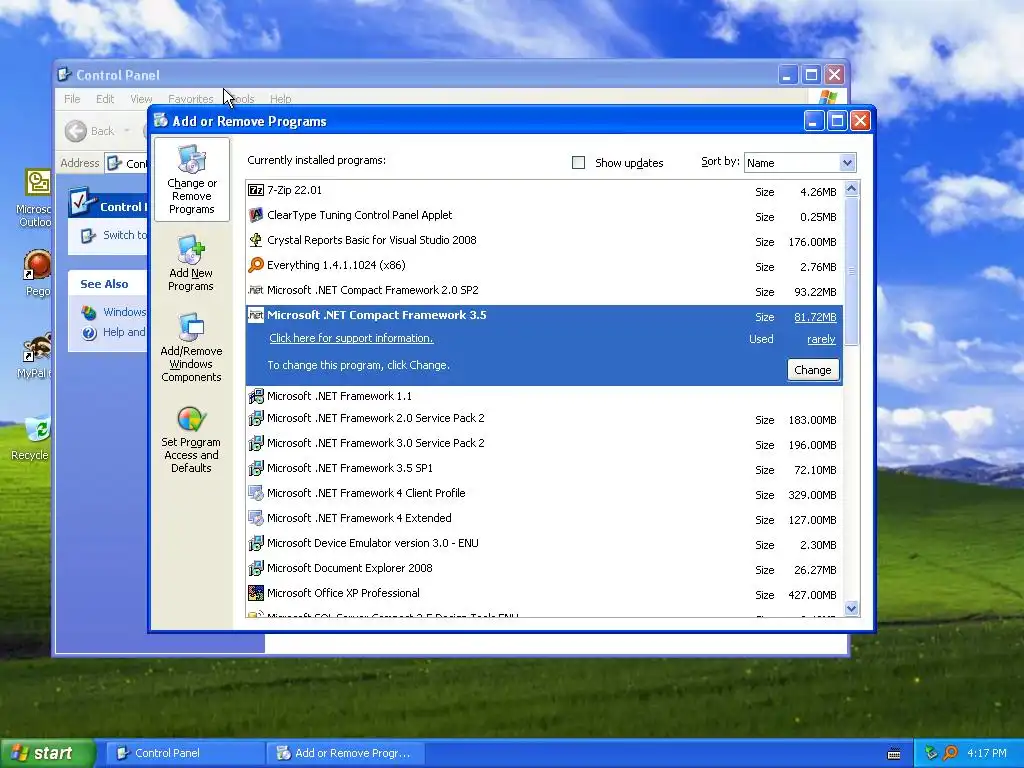Click the Microsoft Outlook desktop icon

click(x=38, y=183)
